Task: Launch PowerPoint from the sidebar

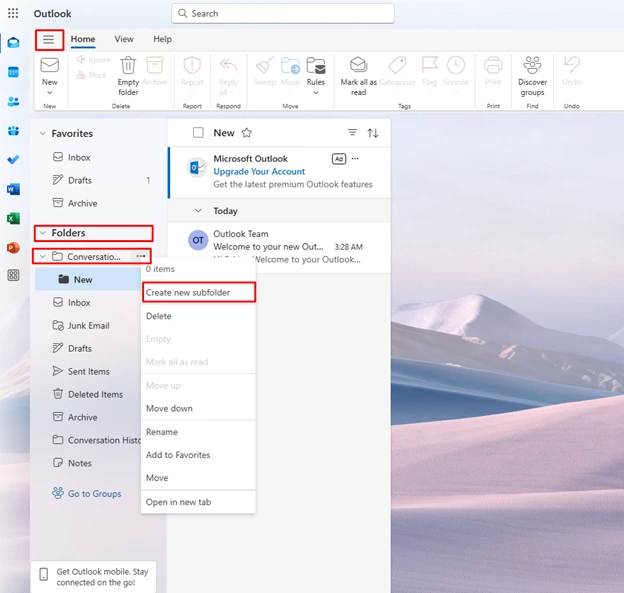Action: point(13,248)
